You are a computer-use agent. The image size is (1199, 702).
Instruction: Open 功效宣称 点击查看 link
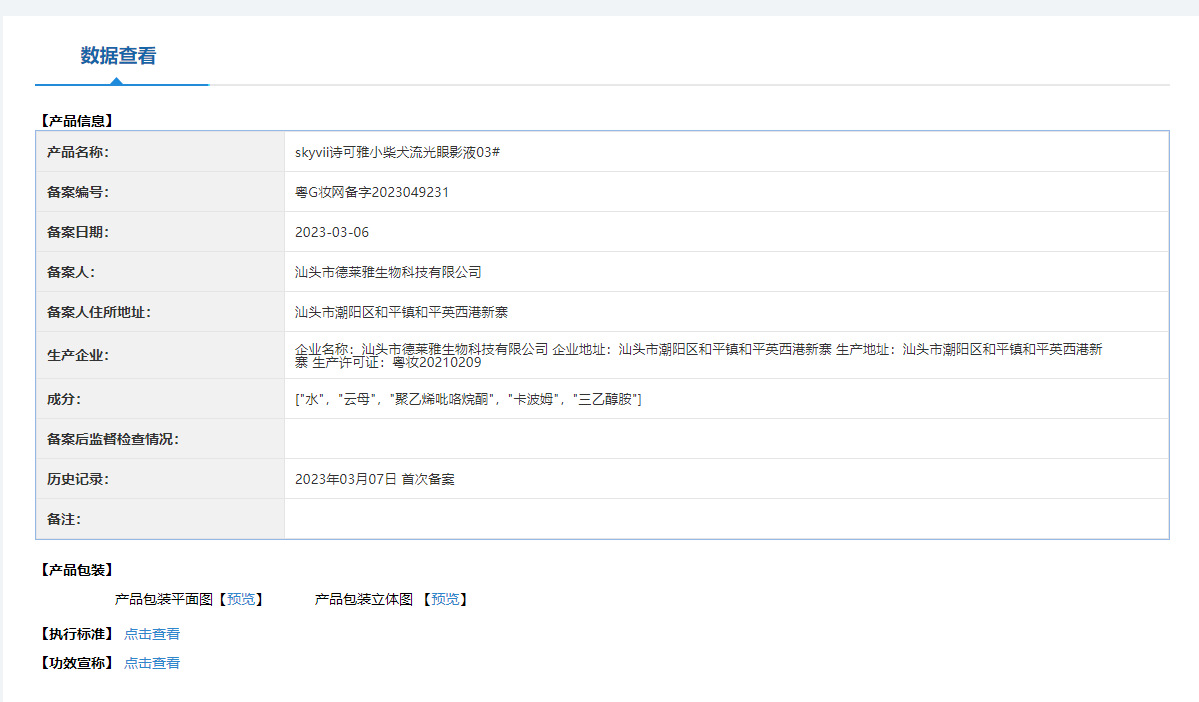tap(152, 663)
